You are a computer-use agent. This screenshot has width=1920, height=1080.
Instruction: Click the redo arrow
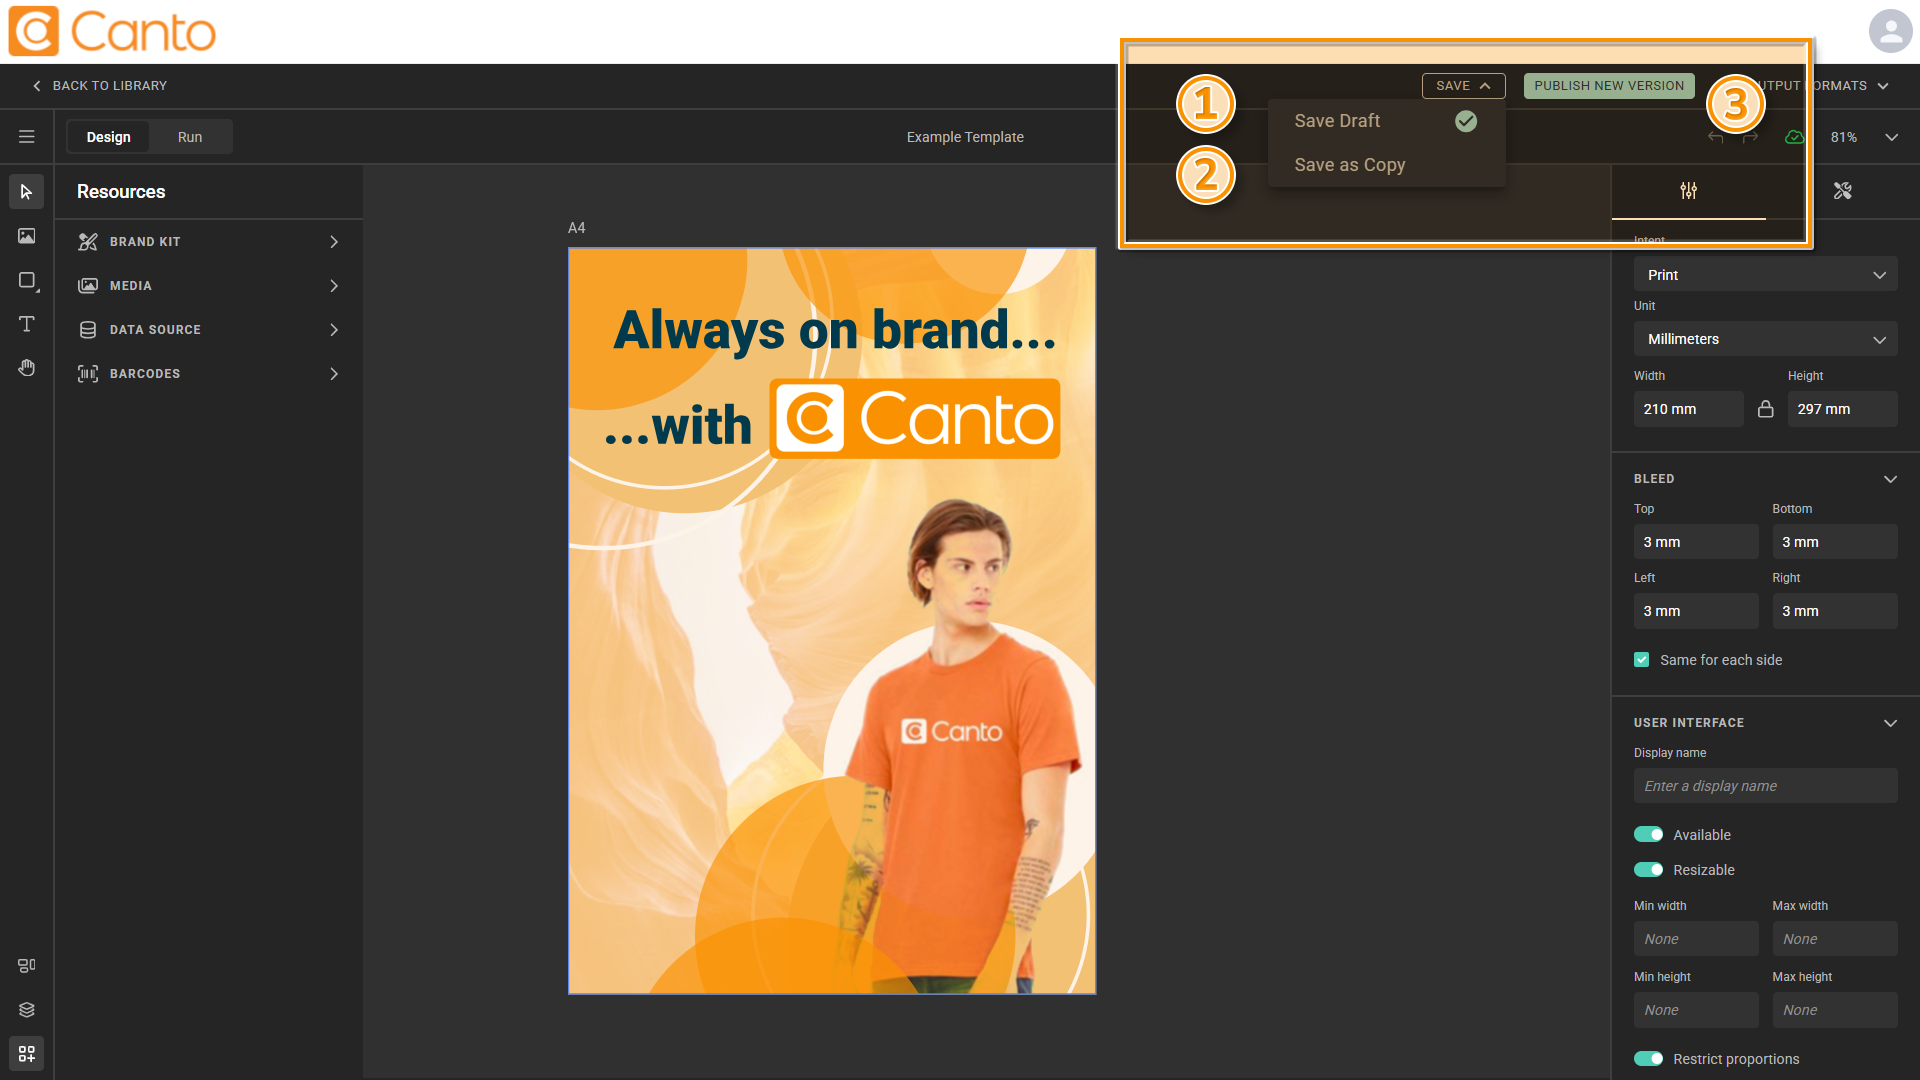tap(1750, 137)
